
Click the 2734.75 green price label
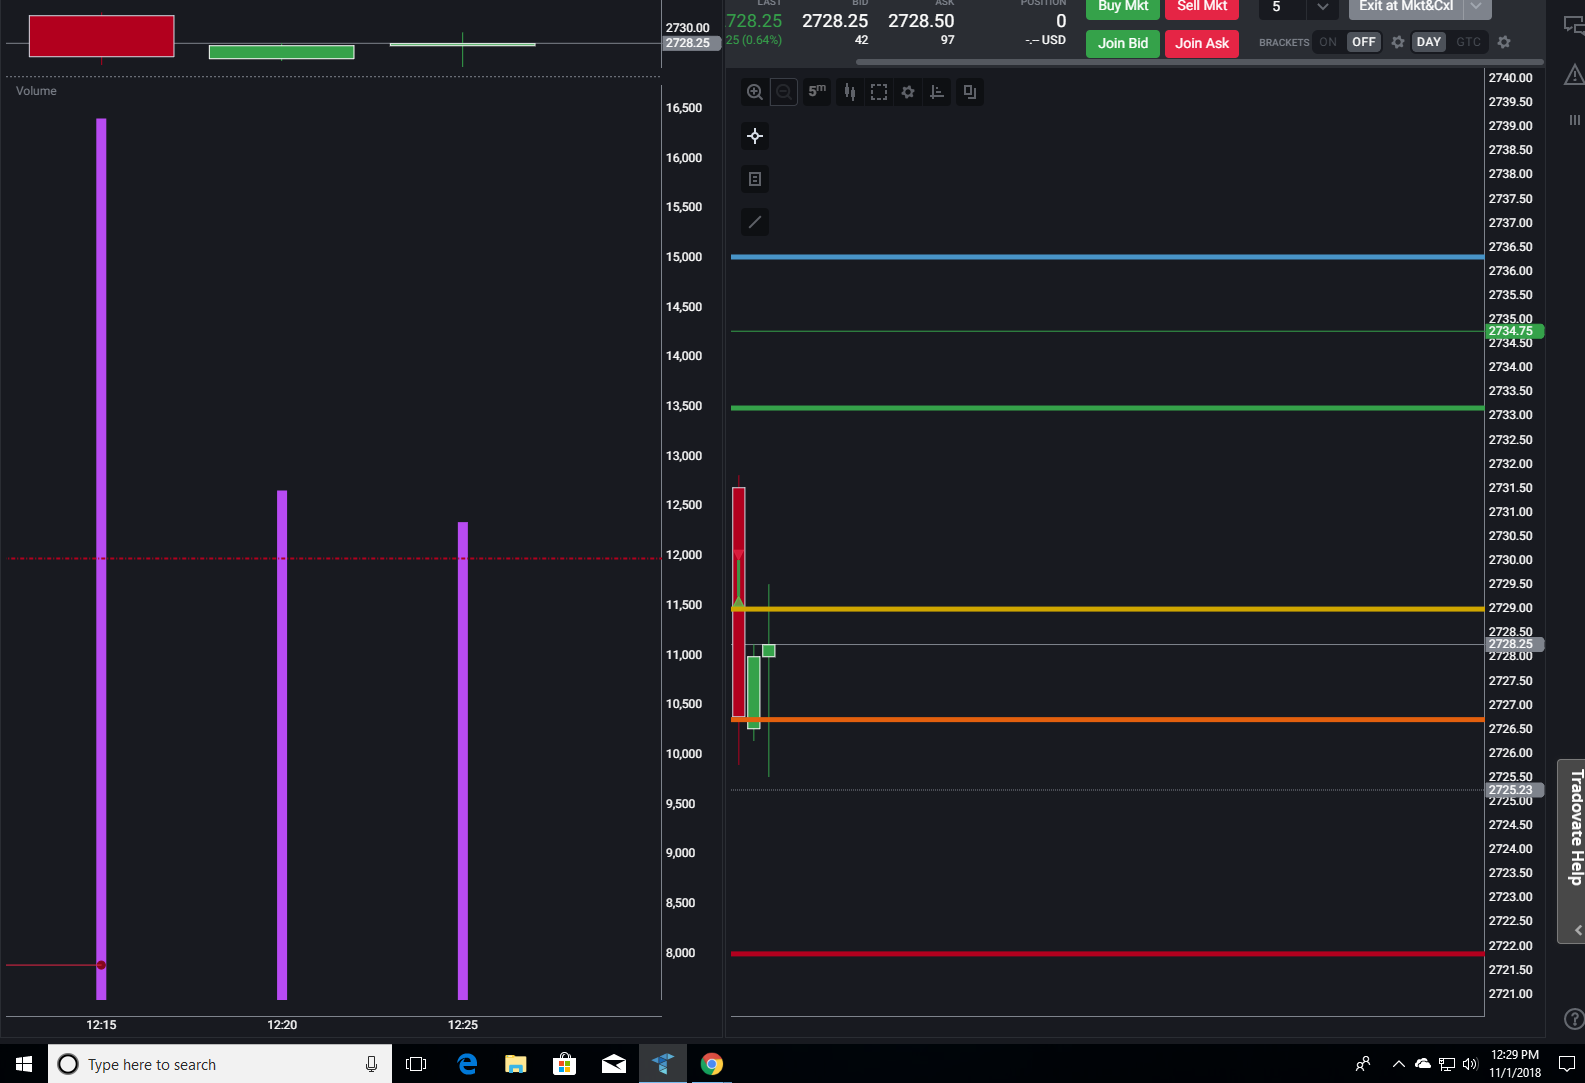click(x=1514, y=331)
